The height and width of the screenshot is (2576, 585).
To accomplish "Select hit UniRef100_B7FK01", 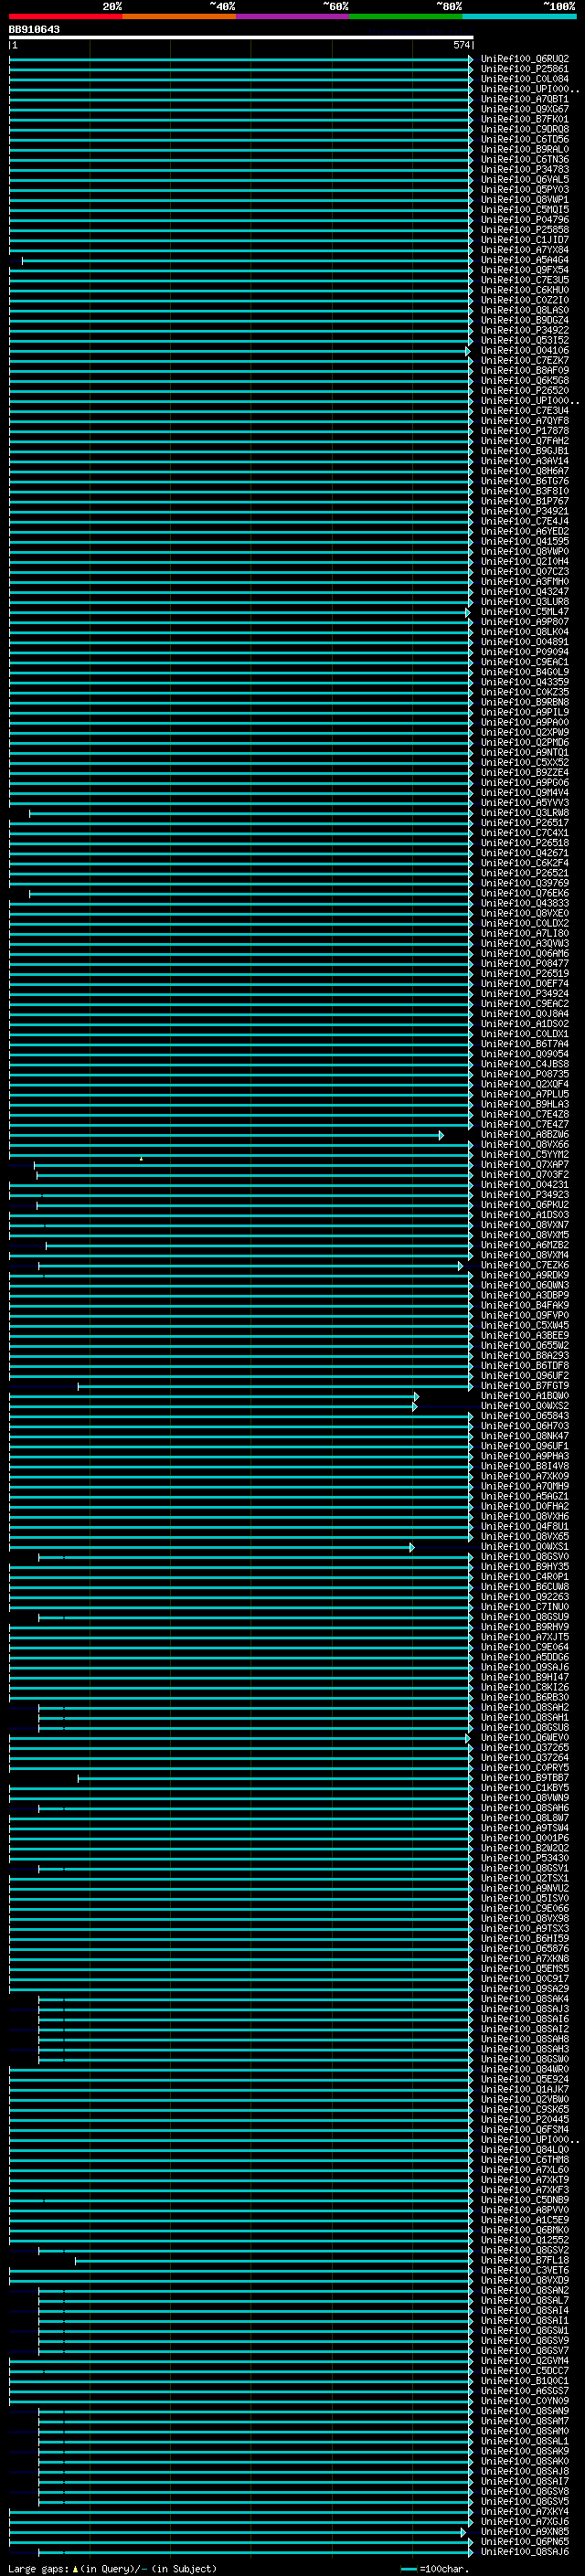I will 525,119.
